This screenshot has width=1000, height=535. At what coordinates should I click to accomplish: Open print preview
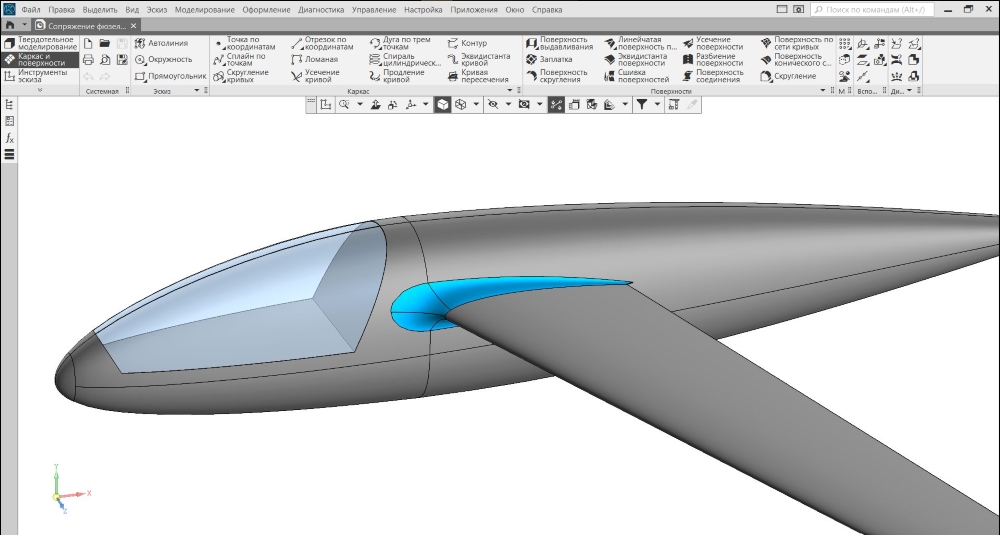tap(105, 59)
